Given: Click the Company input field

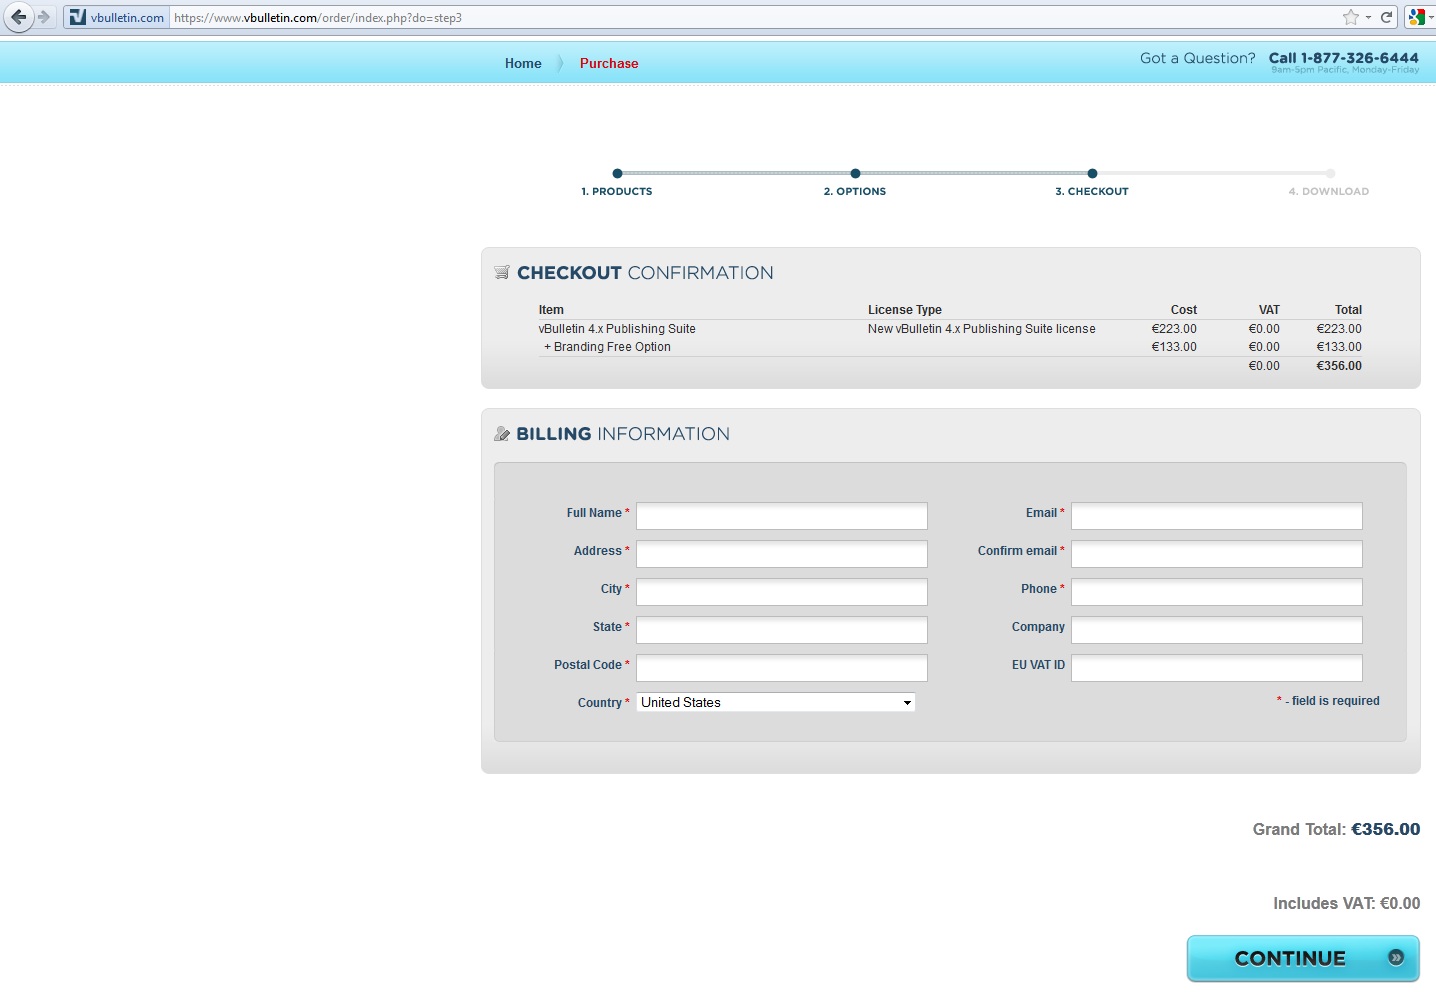Looking at the screenshot, I should 1217,630.
